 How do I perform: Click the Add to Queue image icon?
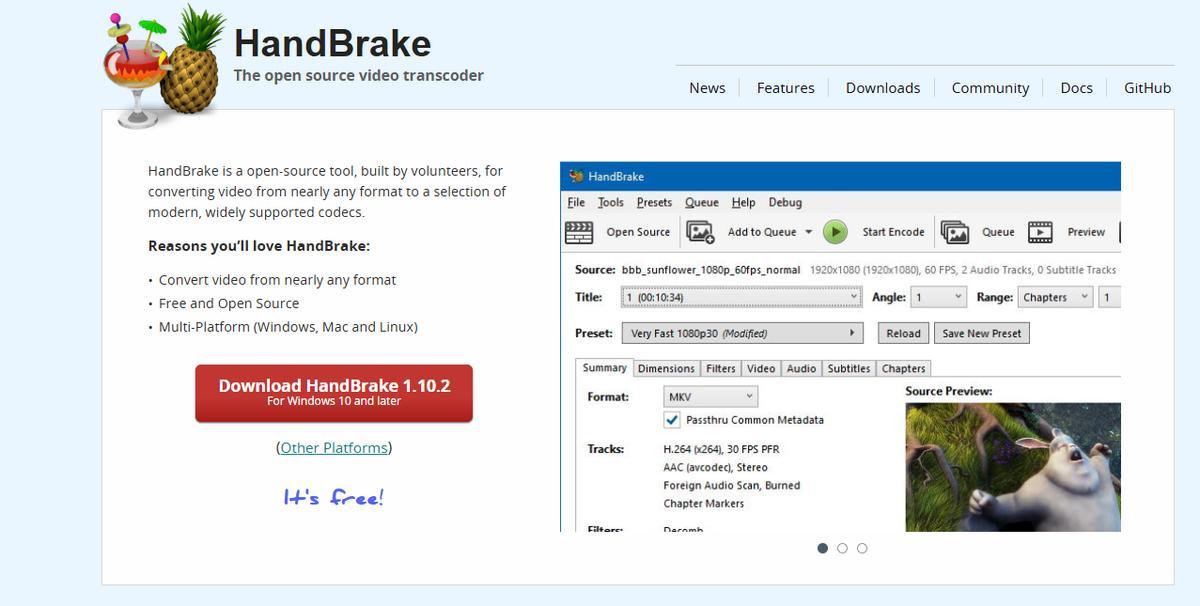click(x=700, y=232)
